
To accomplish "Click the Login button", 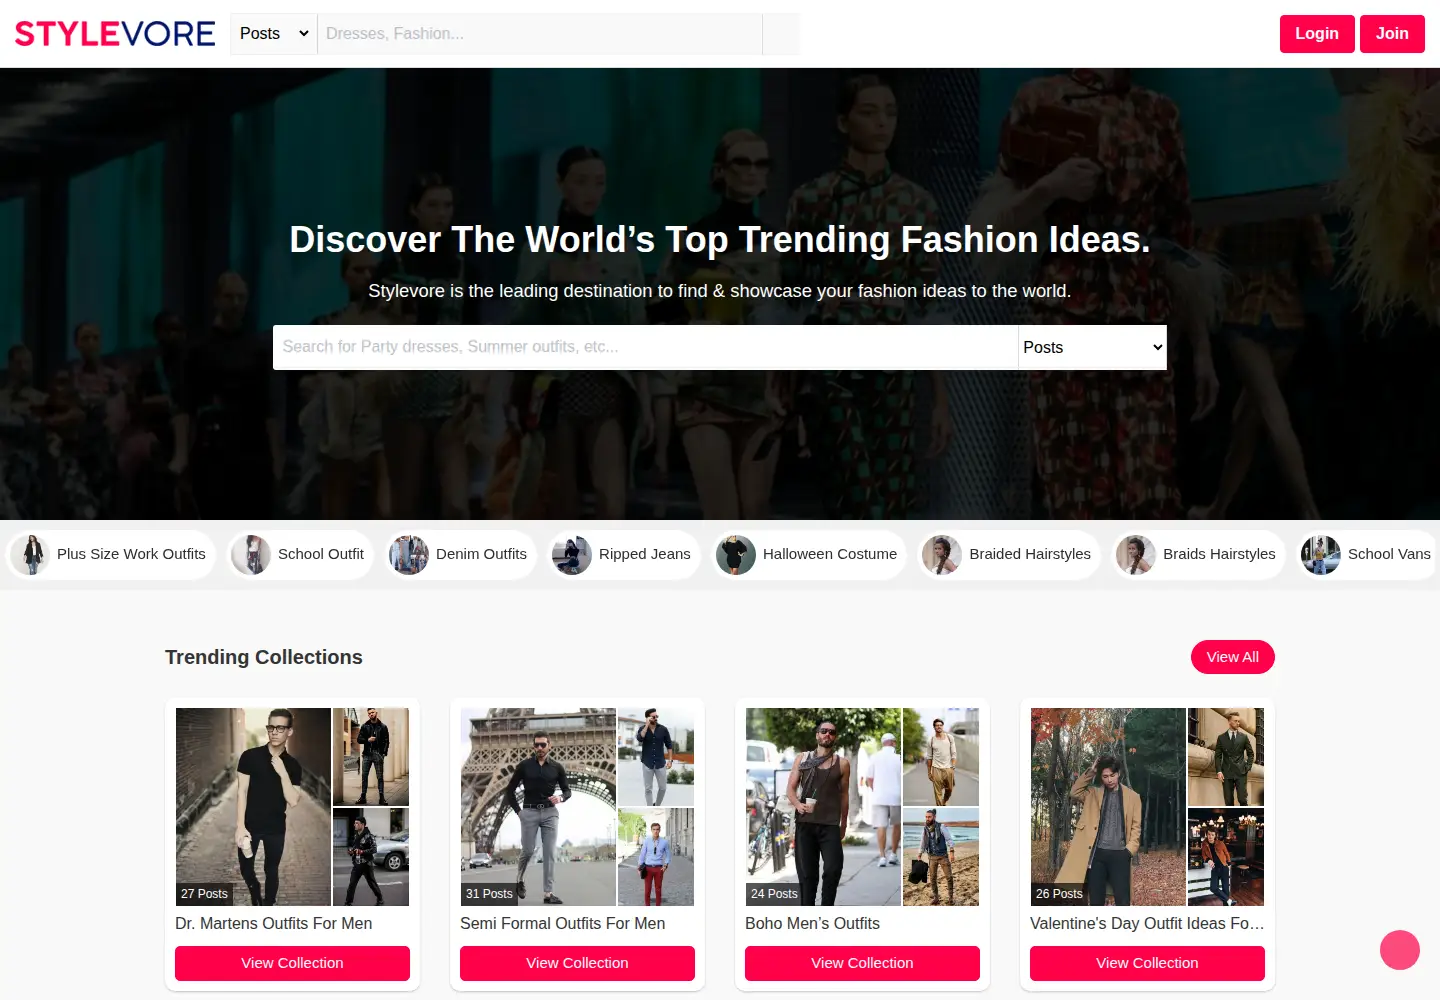I will (x=1317, y=34).
